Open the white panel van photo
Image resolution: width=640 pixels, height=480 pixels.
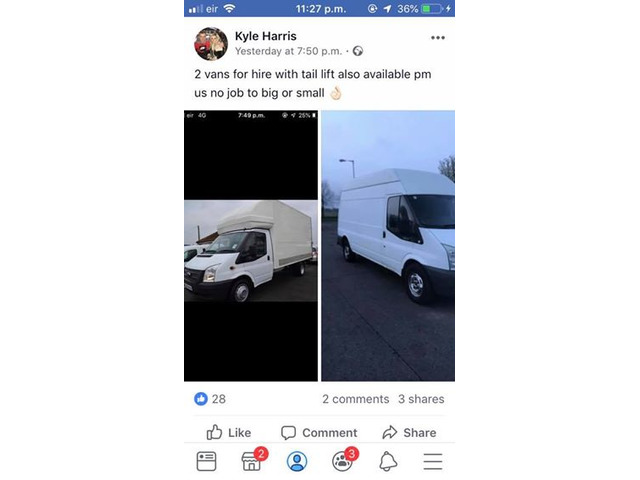point(388,246)
